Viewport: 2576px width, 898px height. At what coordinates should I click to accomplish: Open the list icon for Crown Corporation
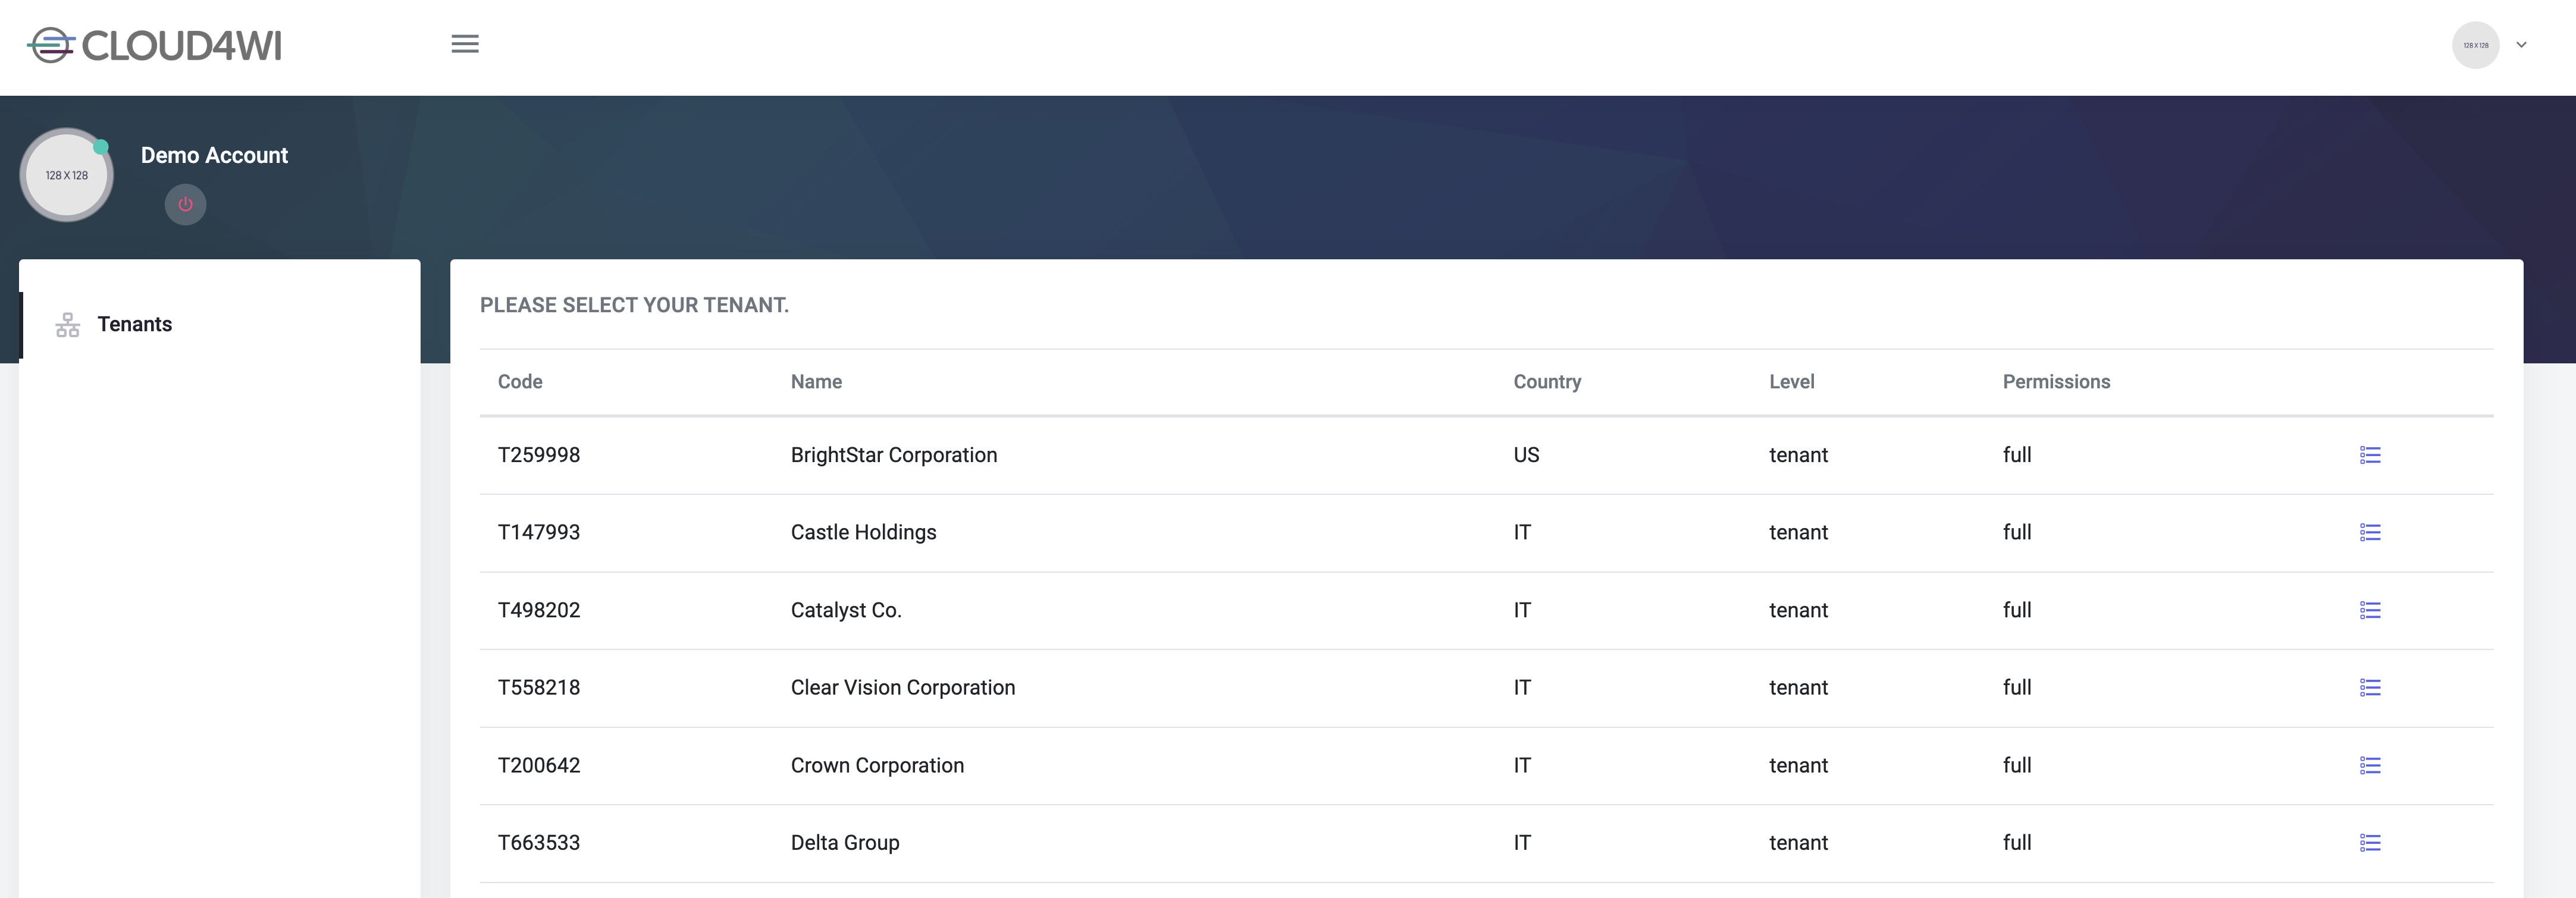pos(2370,766)
